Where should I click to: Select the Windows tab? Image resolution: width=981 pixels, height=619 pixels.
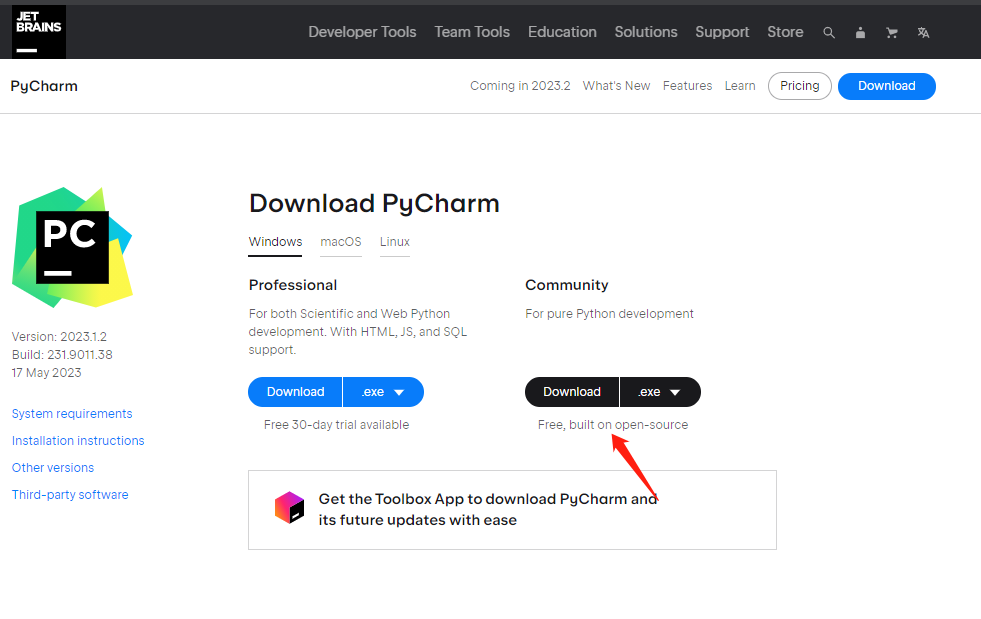click(275, 242)
